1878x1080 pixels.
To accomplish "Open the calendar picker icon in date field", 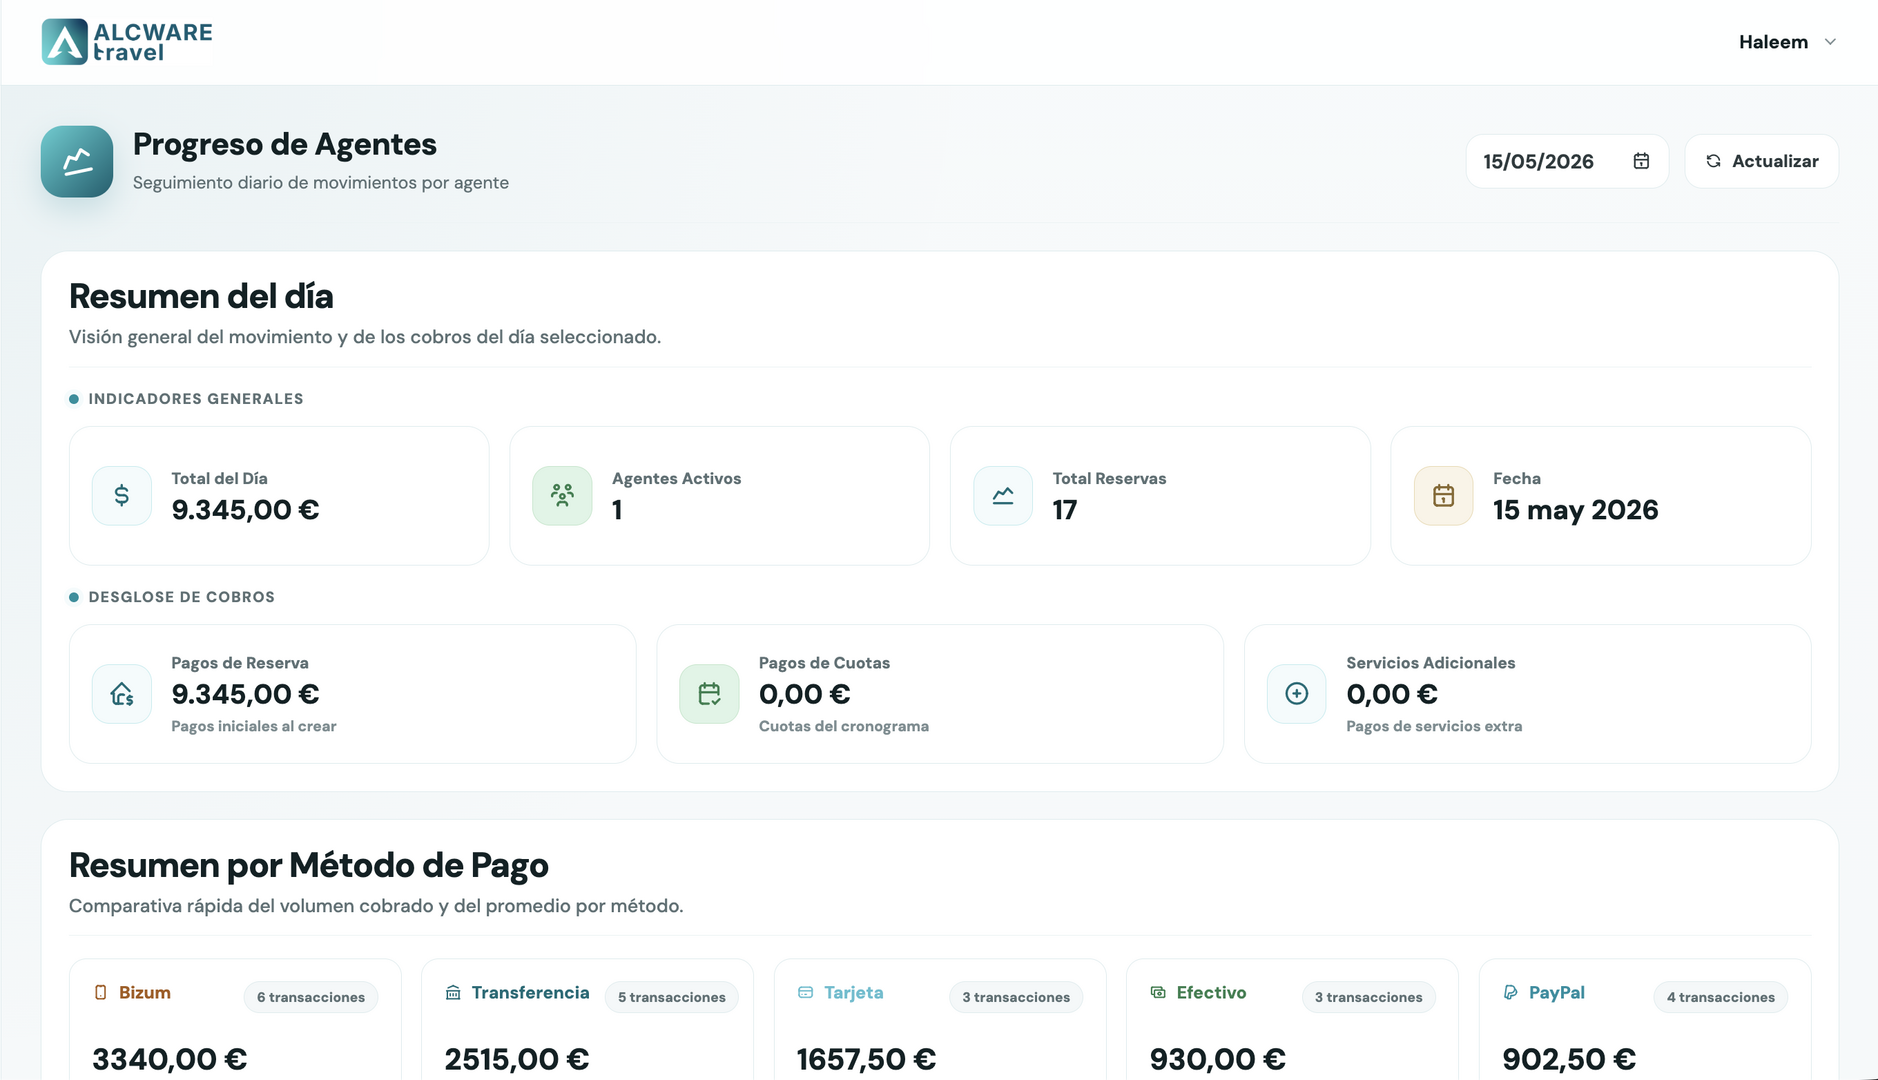I will (x=1641, y=161).
